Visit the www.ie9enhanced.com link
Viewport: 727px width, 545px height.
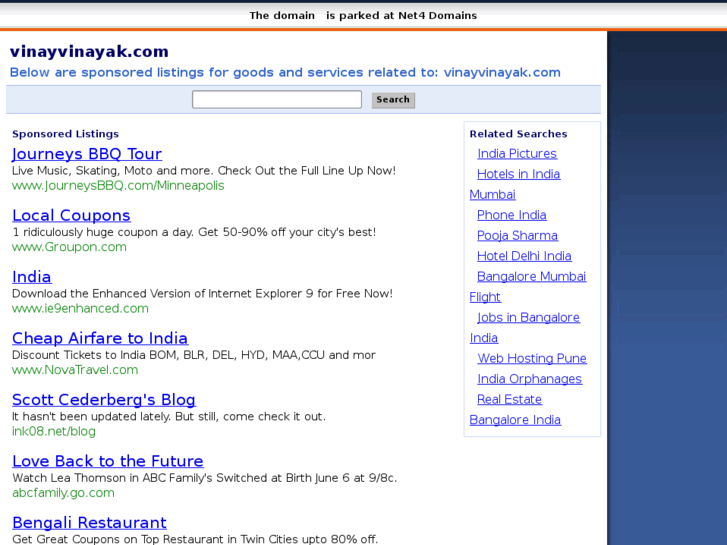click(80, 308)
